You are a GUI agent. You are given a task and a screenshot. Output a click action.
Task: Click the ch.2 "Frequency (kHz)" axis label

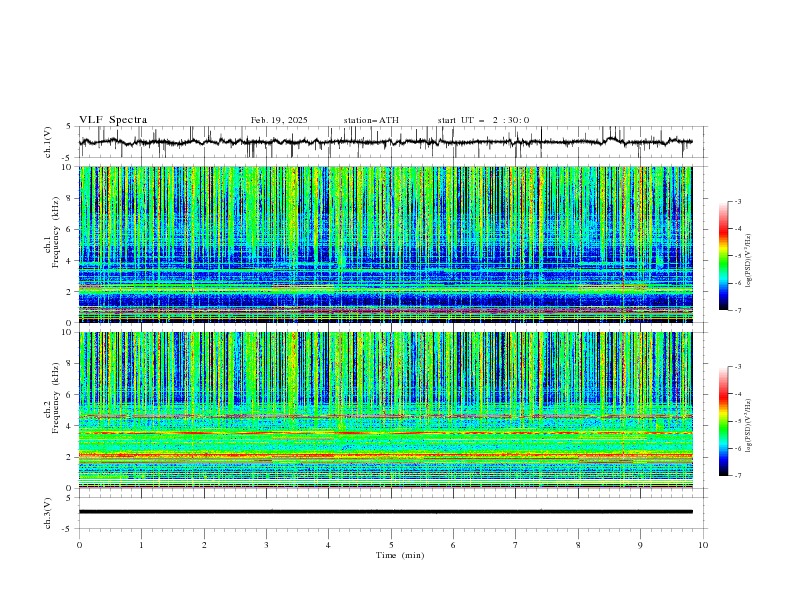tap(56, 398)
